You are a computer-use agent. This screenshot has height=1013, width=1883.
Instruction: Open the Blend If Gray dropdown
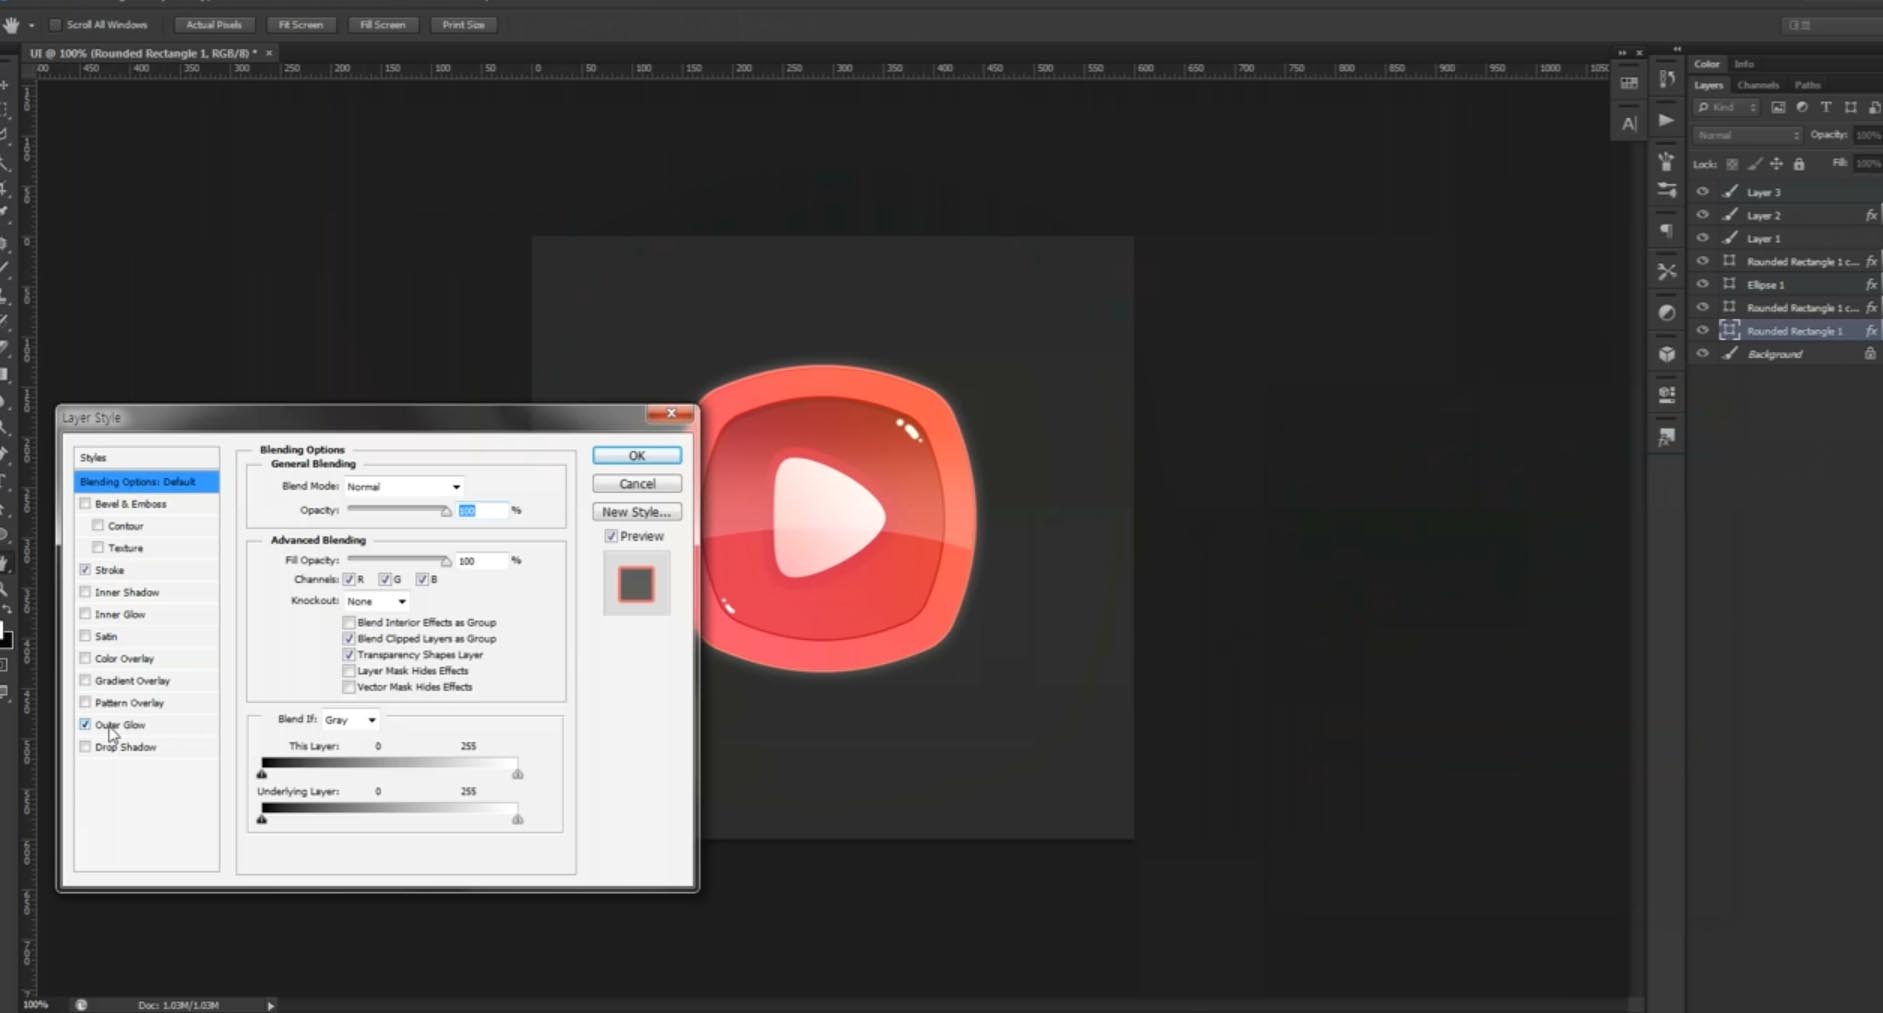pos(350,720)
